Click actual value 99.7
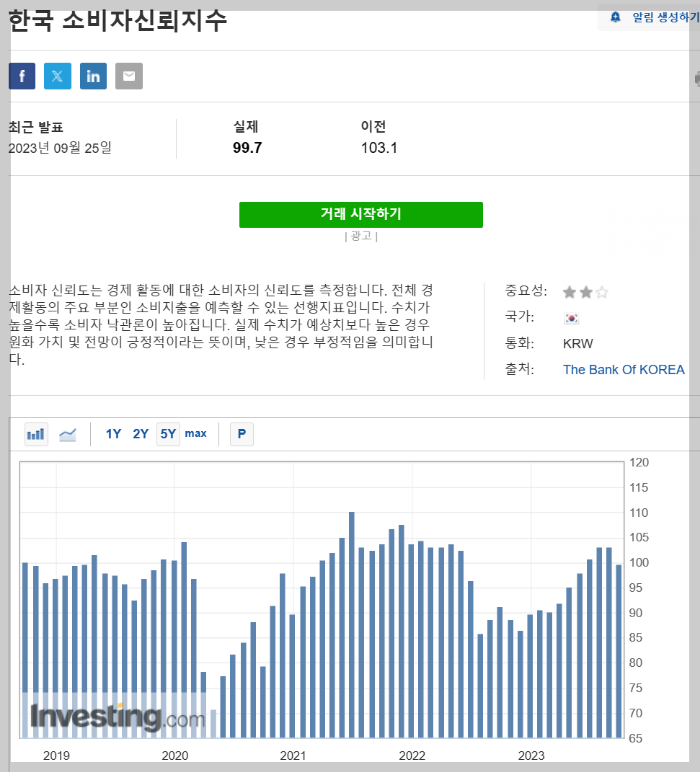Screen dimensions: 700x772 click(x=247, y=148)
